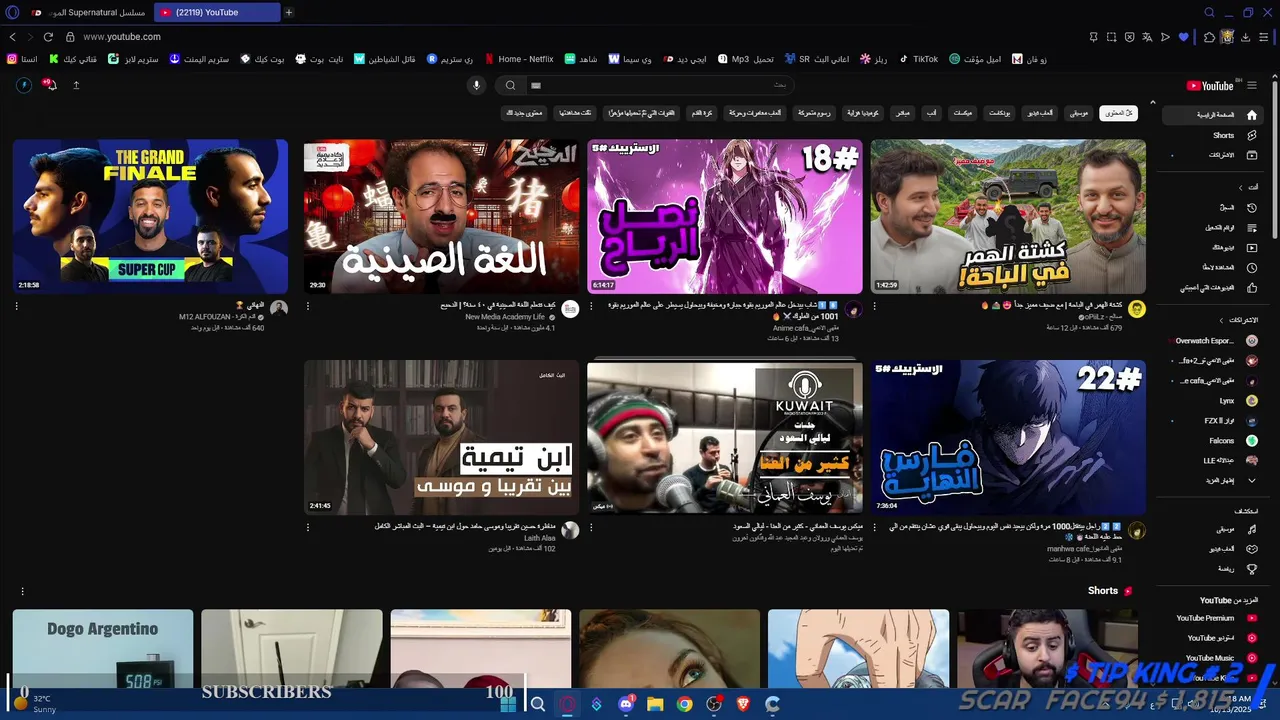Open the green jeep outdoor video thumbnail
Screen dimensions: 1280x720
(1008, 216)
